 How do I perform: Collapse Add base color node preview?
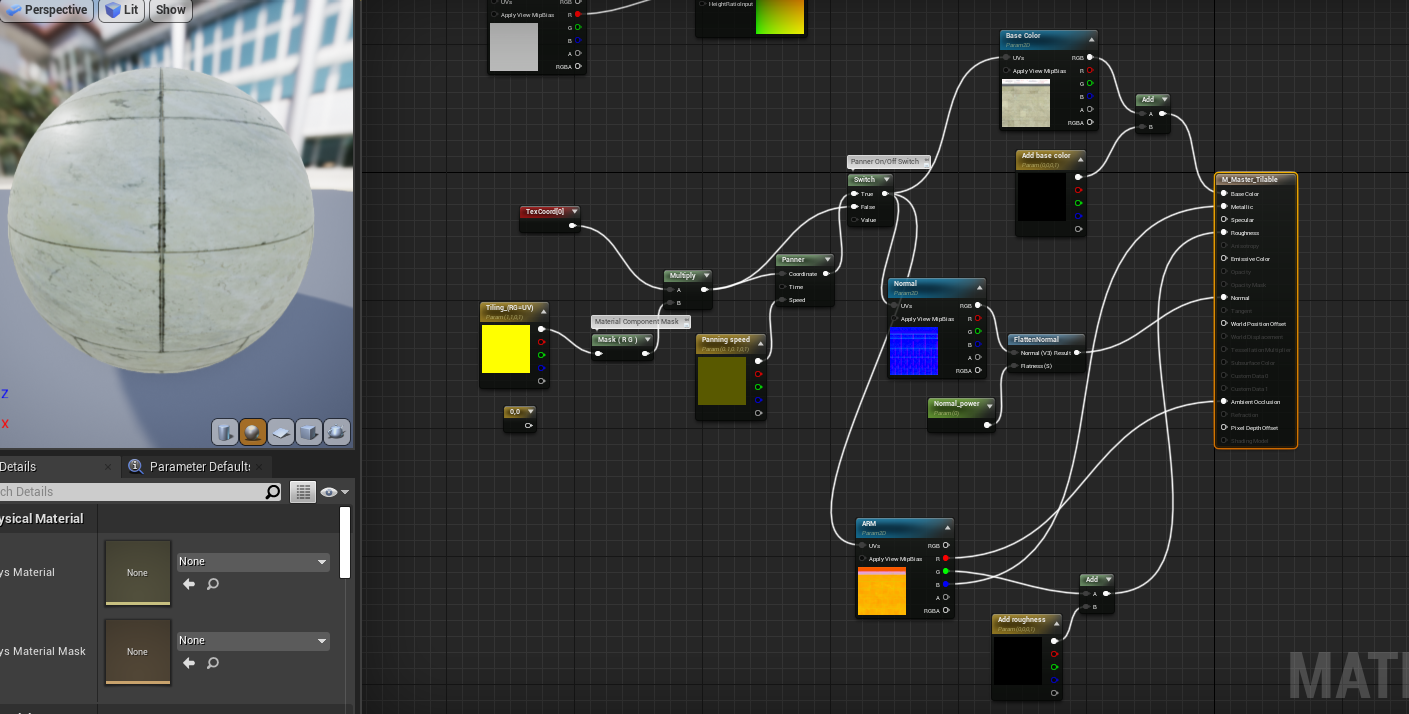pos(1080,158)
